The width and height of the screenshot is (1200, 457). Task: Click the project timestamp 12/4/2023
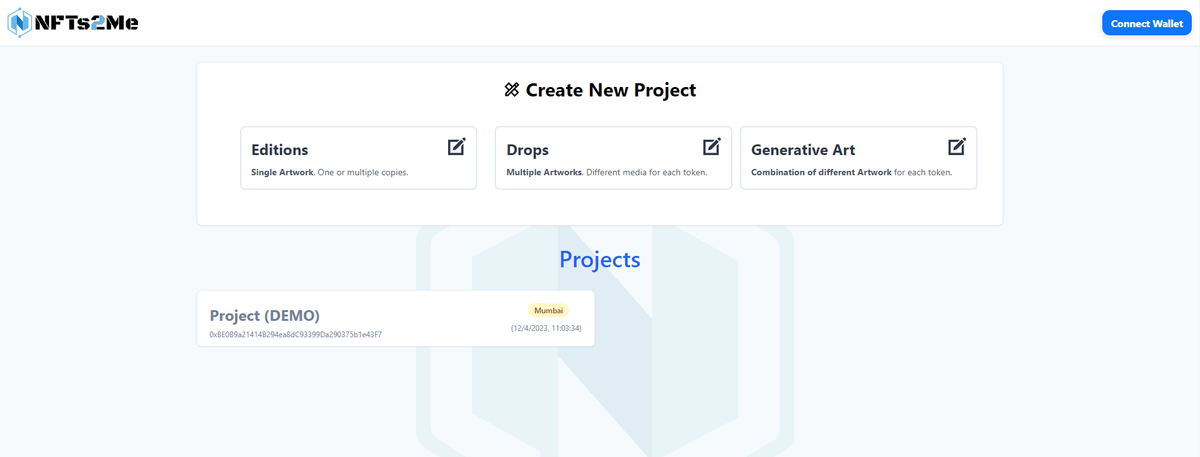pos(546,328)
